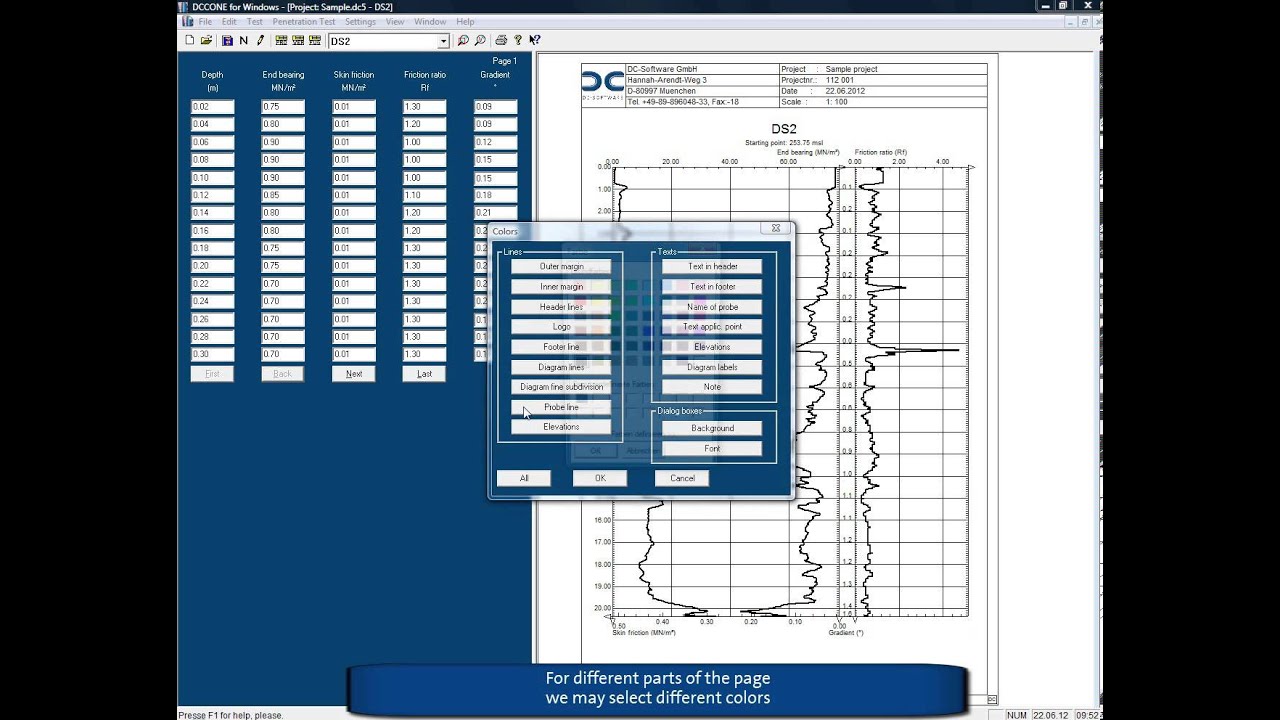Open the Window menu
The width and height of the screenshot is (1280, 720).
(430, 22)
